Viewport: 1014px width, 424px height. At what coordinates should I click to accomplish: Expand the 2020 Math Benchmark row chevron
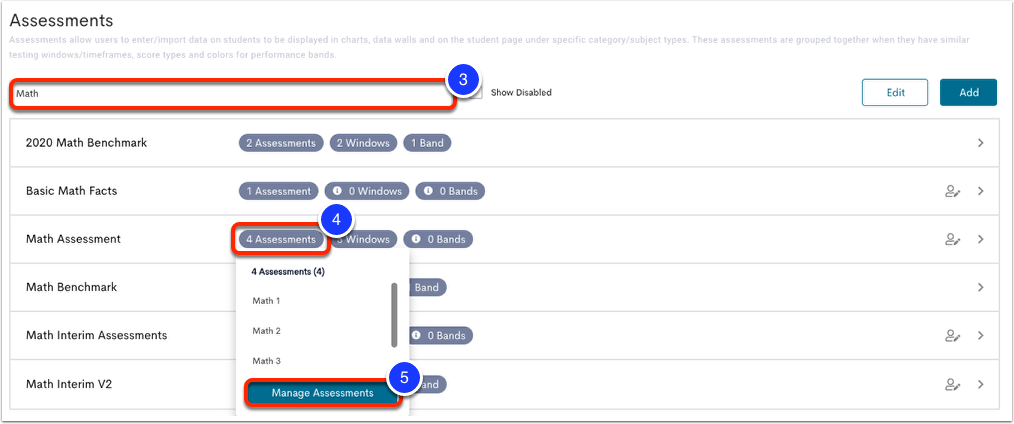click(980, 143)
